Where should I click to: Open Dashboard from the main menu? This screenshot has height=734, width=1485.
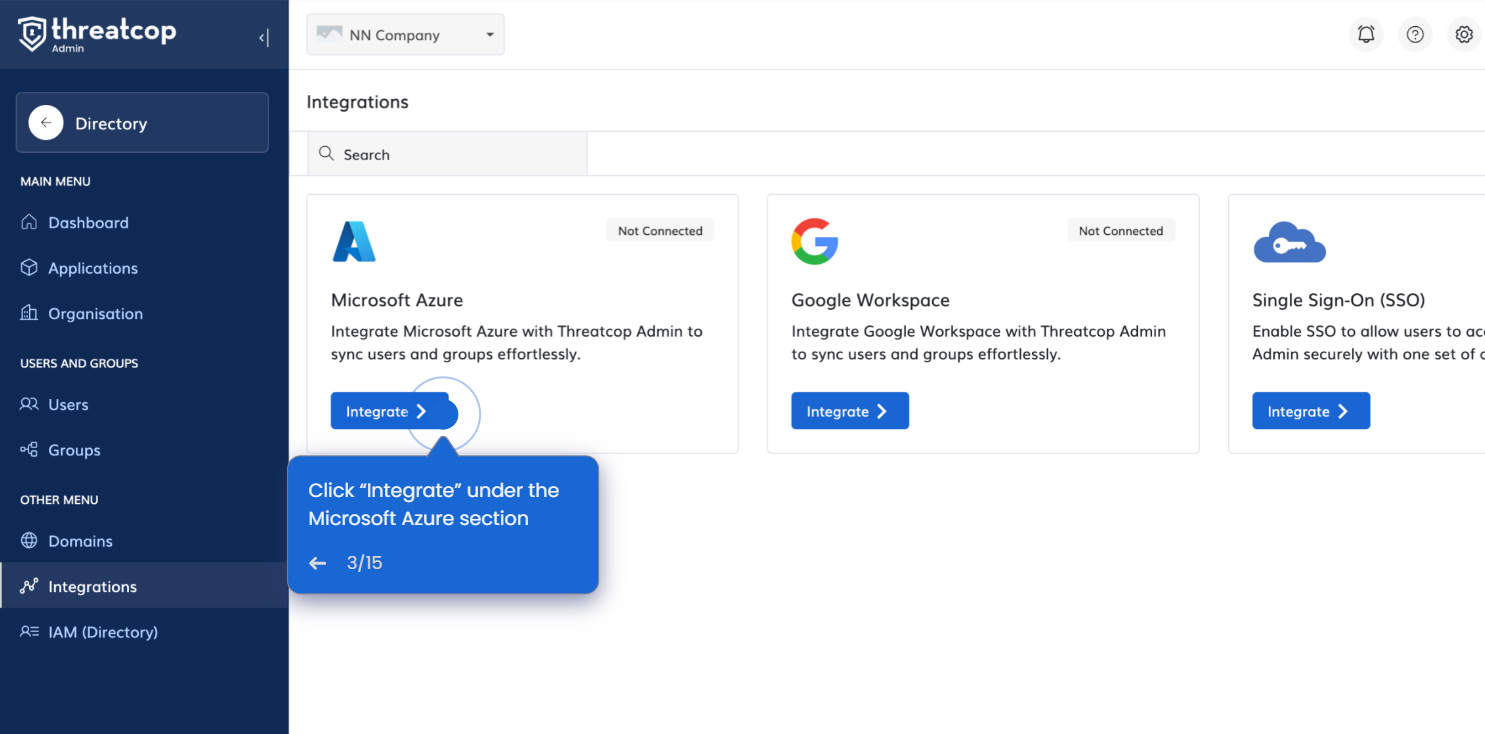tap(88, 223)
